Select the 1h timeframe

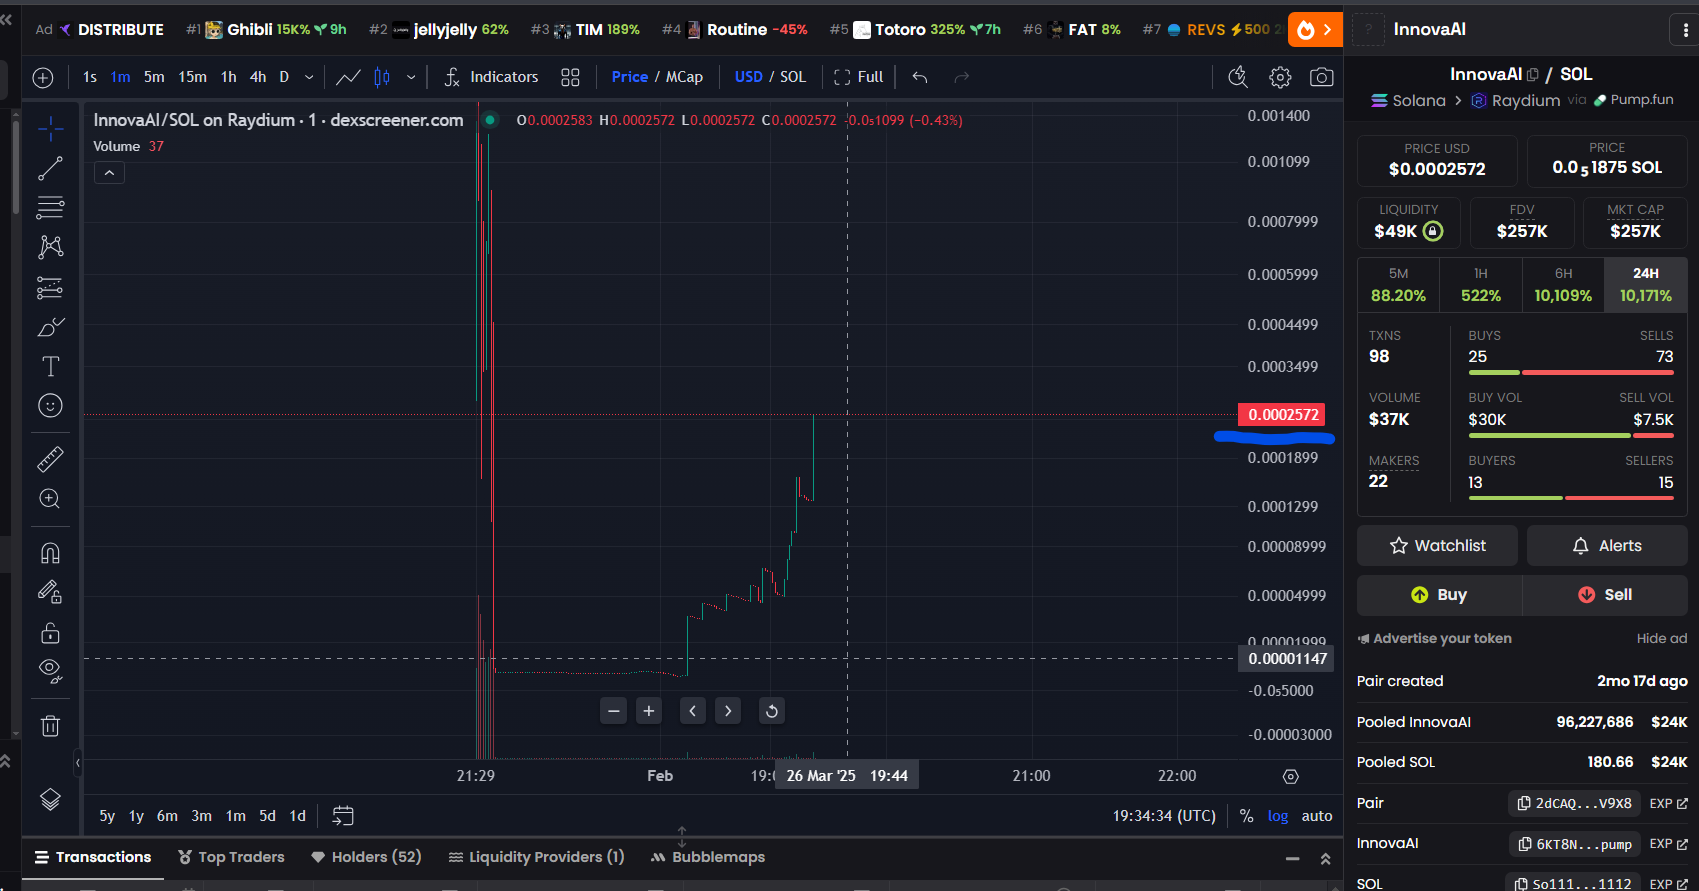tap(229, 77)
